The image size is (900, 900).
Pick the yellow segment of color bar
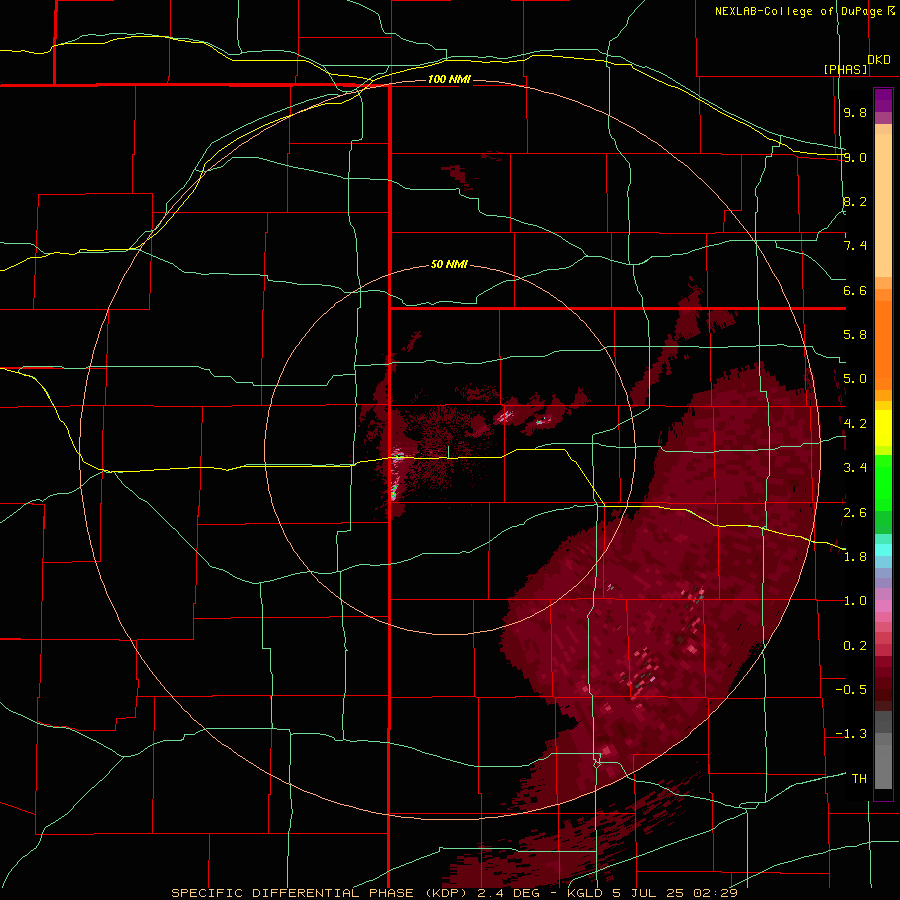883,428
